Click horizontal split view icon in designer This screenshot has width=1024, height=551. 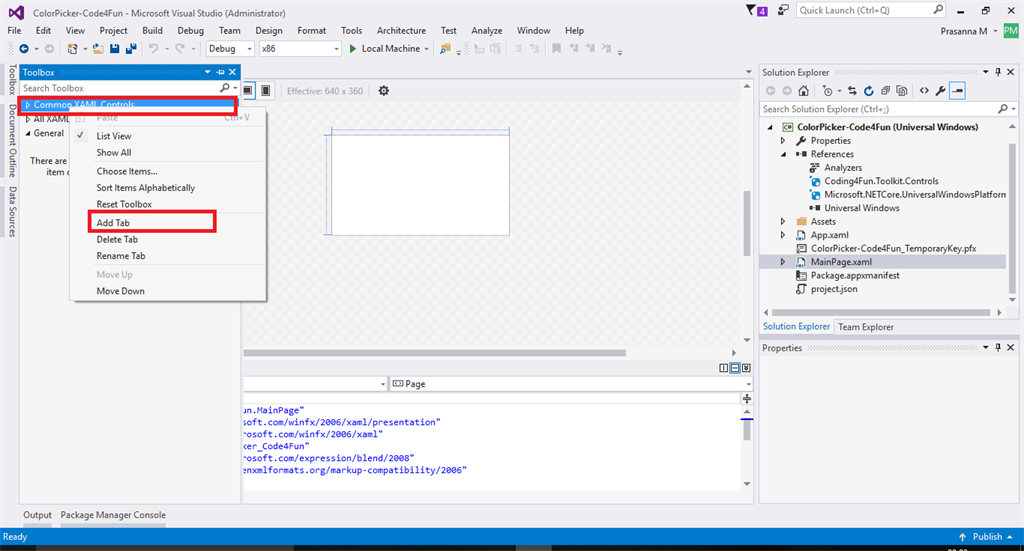735,368
